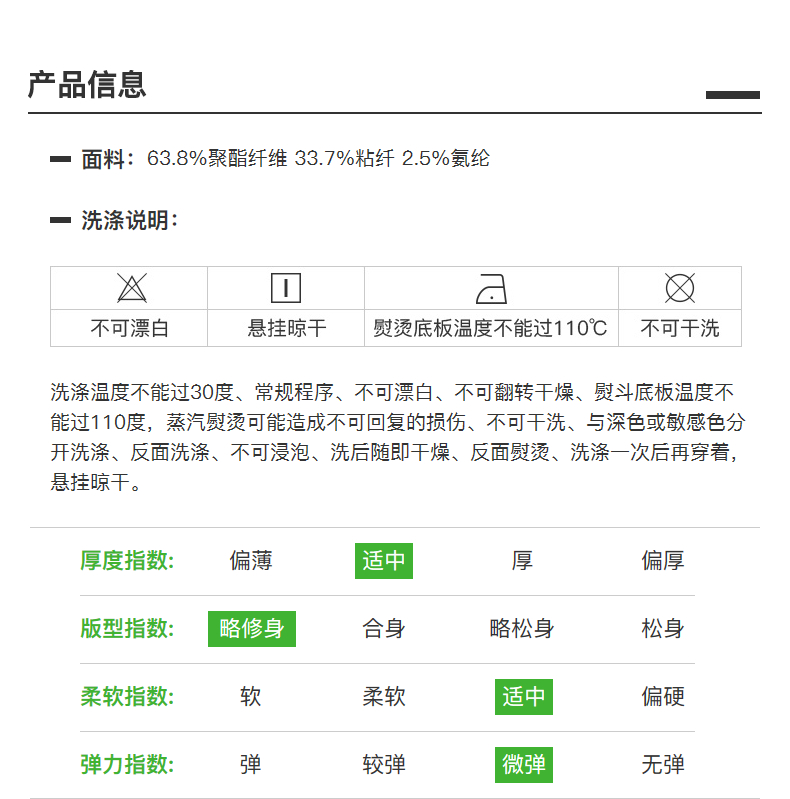Click the 产品信息 section heading
Image resolution: width=790 pixels, height=799 pixels.
click(87, 85)
